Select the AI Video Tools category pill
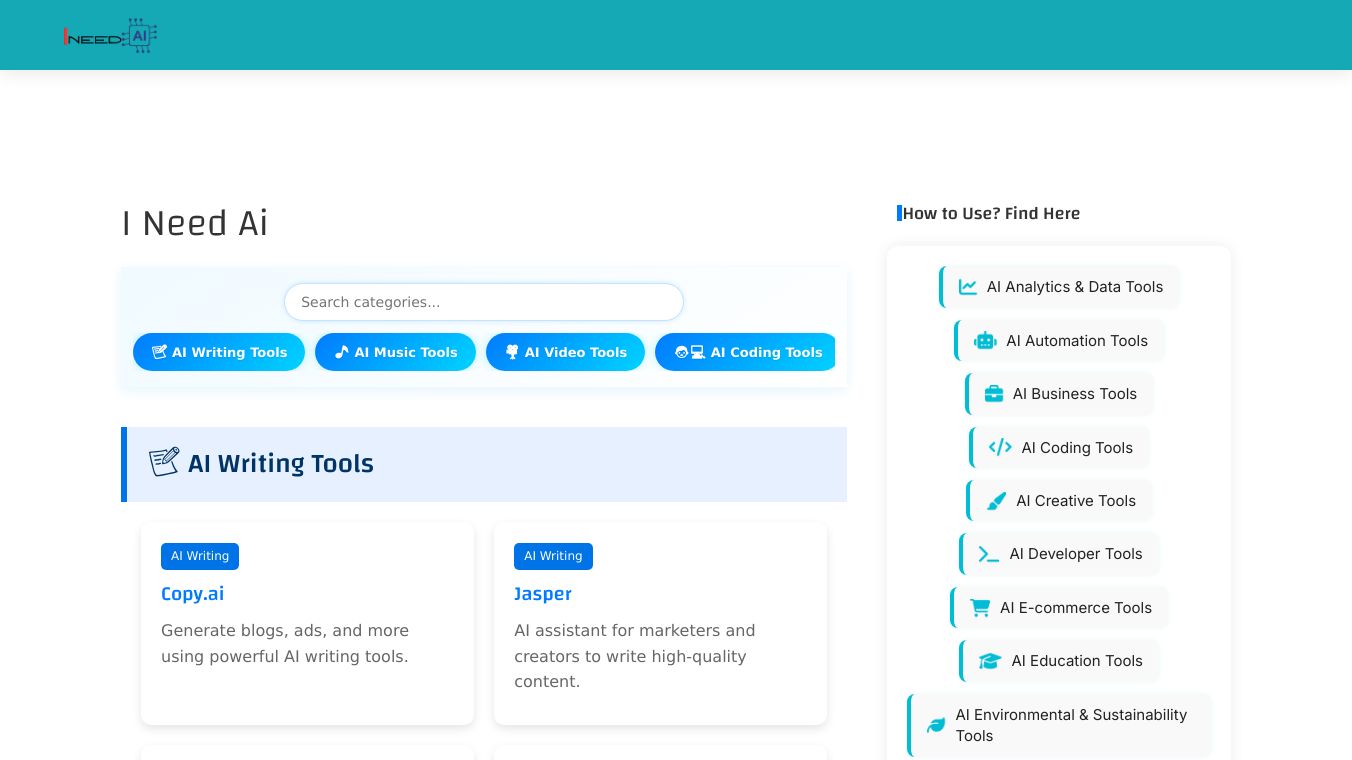Viewport: 1352px width, 760px height. [566, 352]
